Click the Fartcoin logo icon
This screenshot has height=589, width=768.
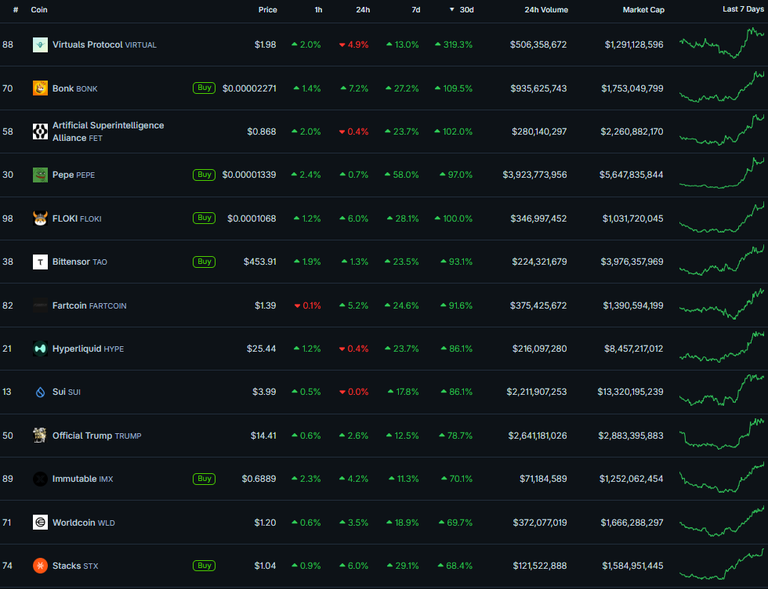tap(40, 306)
